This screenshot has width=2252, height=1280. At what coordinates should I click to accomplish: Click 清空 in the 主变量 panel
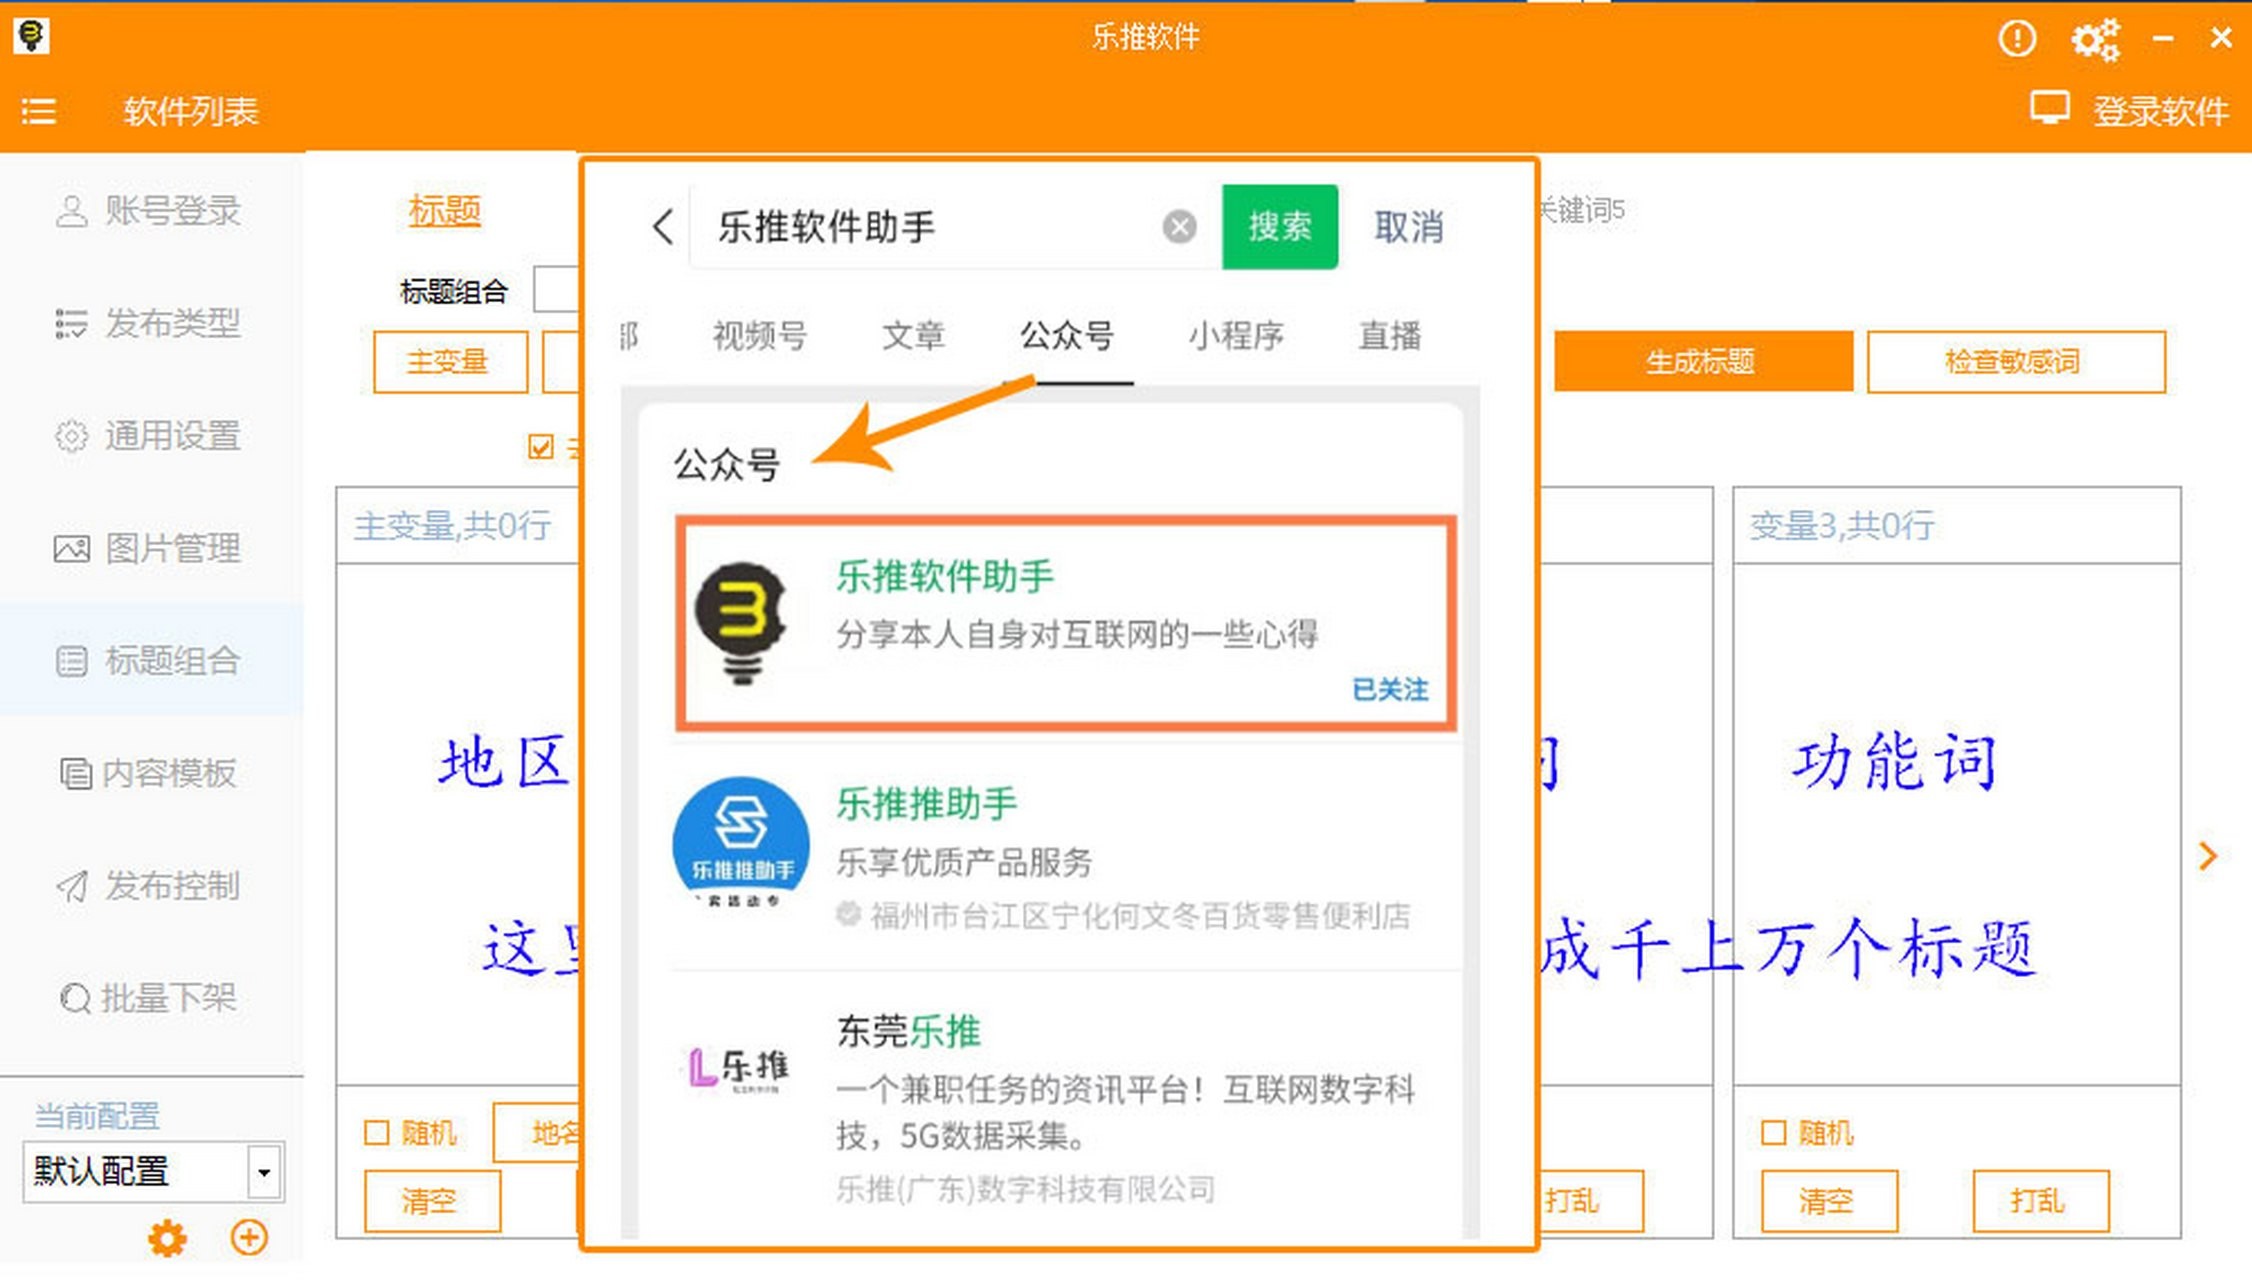click(x=432, y=1200)
